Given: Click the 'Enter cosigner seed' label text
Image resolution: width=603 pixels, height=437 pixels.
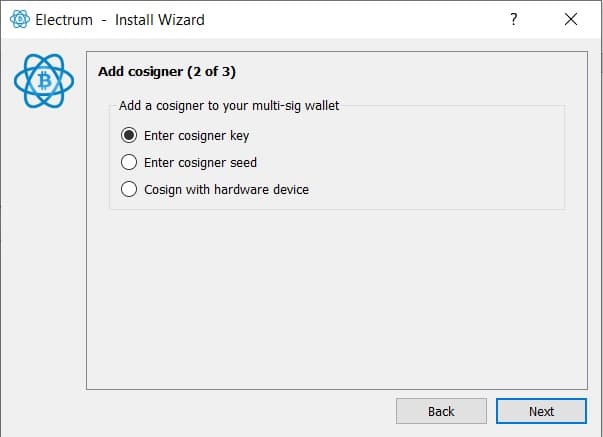Looking at the screenshot, I should [200, 163].
